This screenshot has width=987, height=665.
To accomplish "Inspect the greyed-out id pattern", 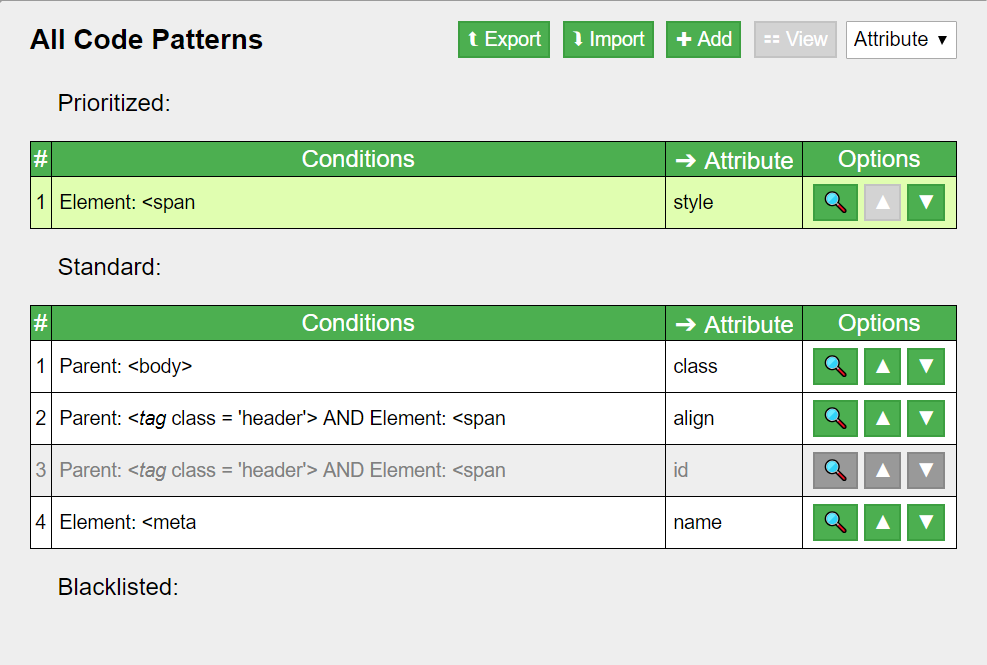I will click(x=835, y=470).
